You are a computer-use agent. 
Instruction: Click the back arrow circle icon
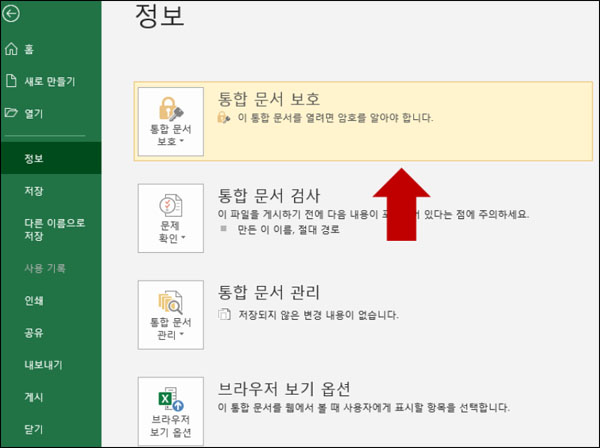10,14
